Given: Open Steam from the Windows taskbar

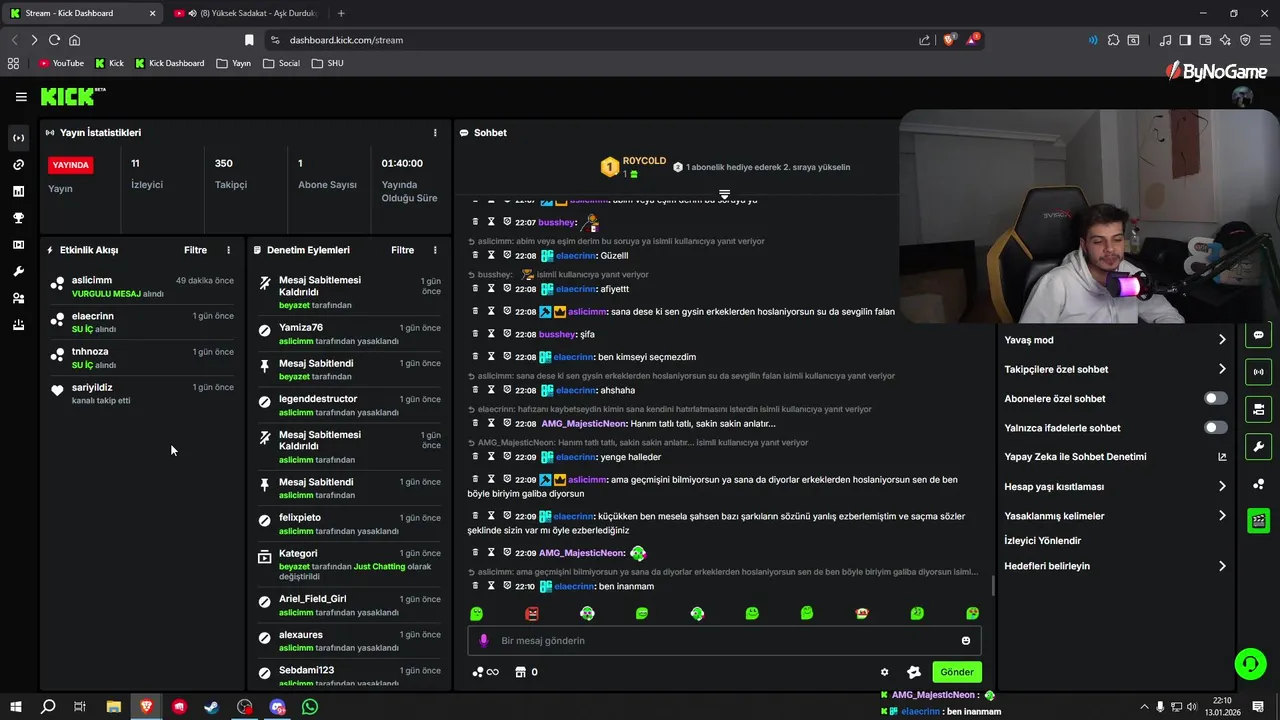Looking at the screenshot, I should (212, 707).
